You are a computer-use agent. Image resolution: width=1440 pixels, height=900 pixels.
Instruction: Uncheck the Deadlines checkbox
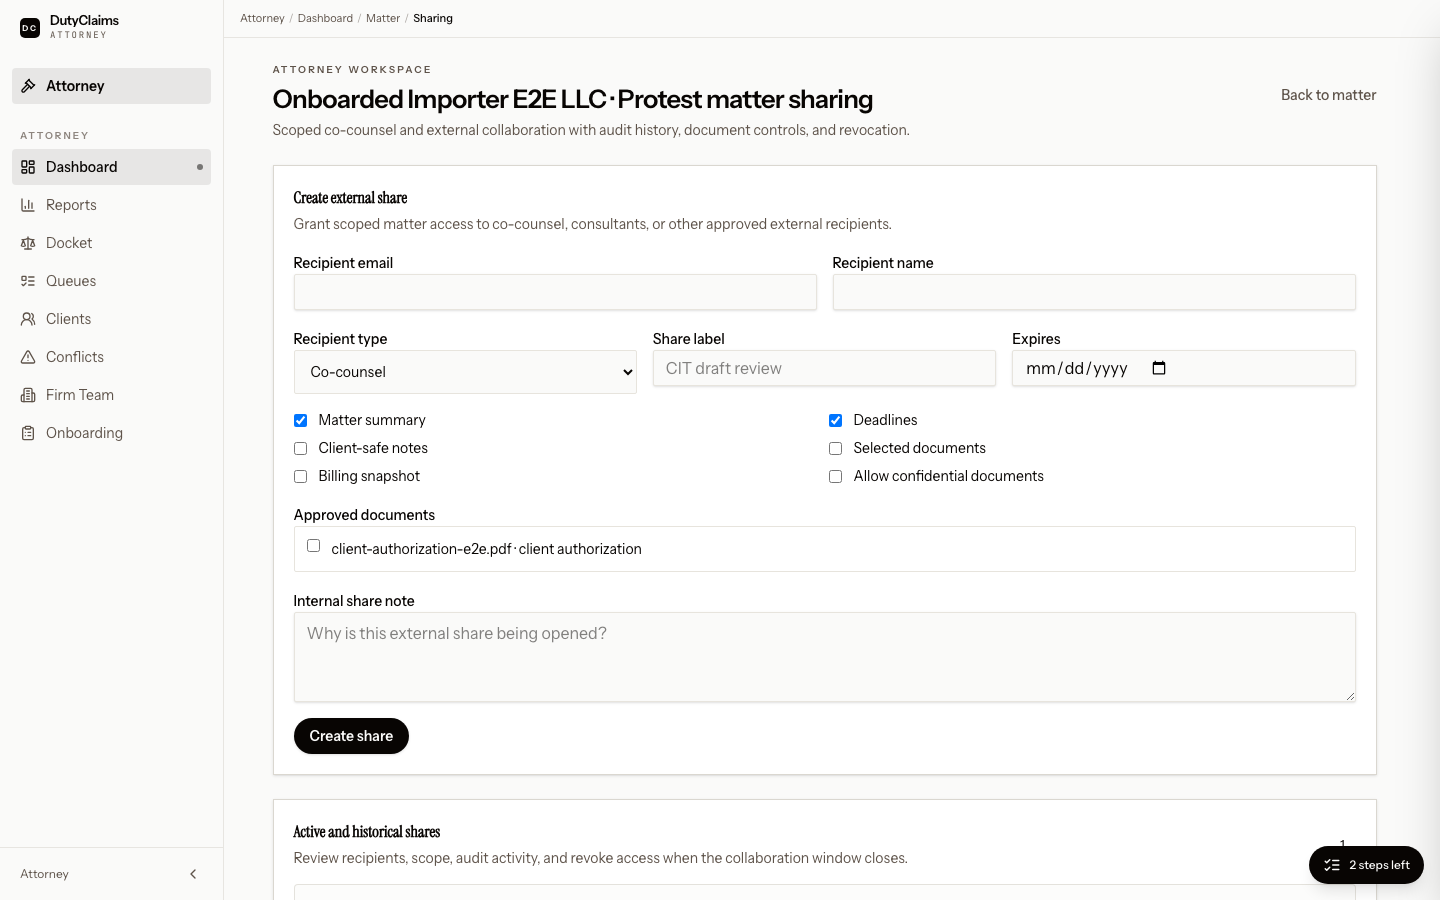pos(835,420)
